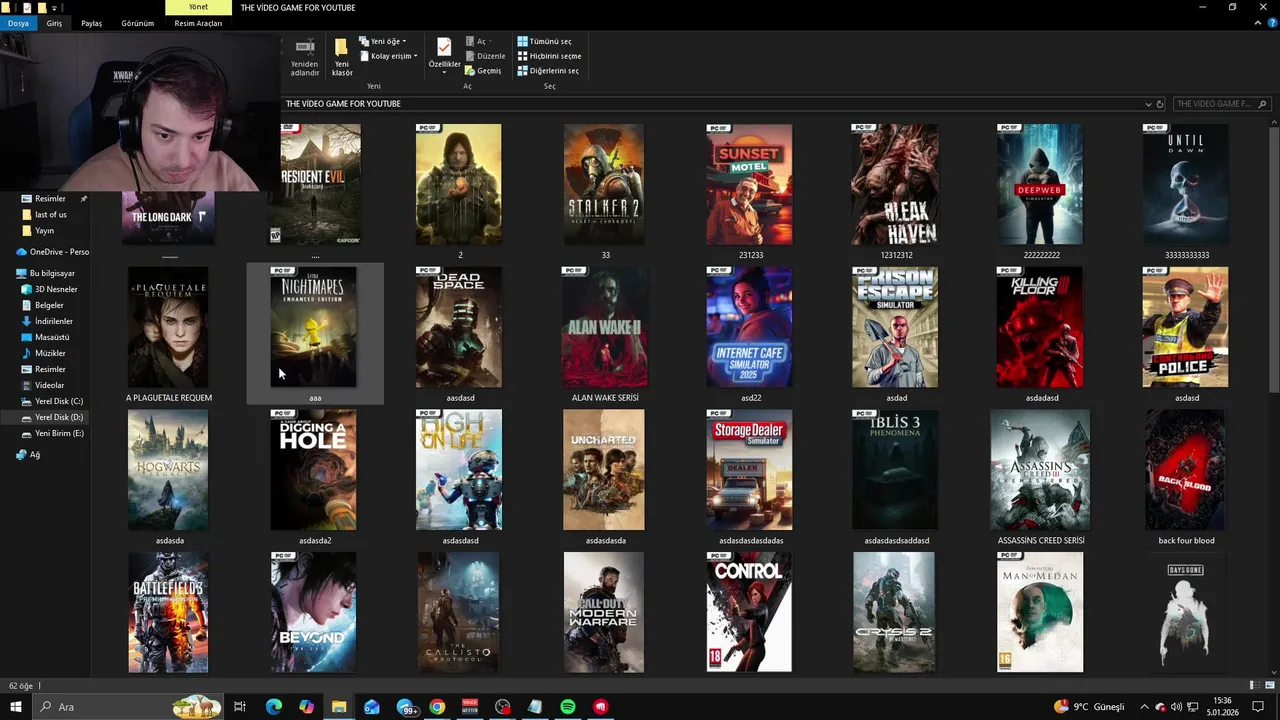The image size is (1280, 720).
Task: Select the Prison Escape Simulator cover
Action: pos(895,327)
